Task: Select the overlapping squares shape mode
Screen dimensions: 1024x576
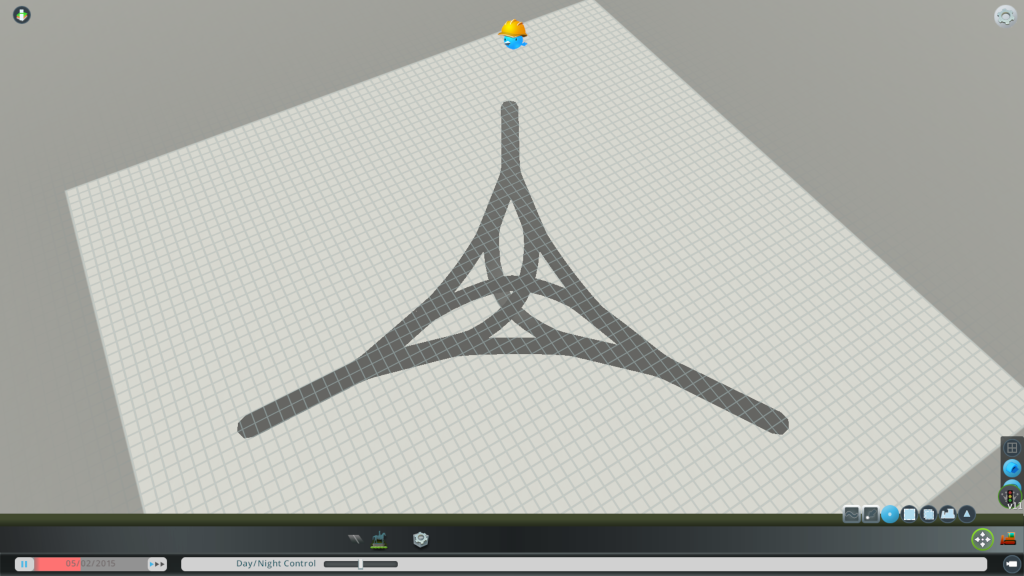Action: coord(928,514)
